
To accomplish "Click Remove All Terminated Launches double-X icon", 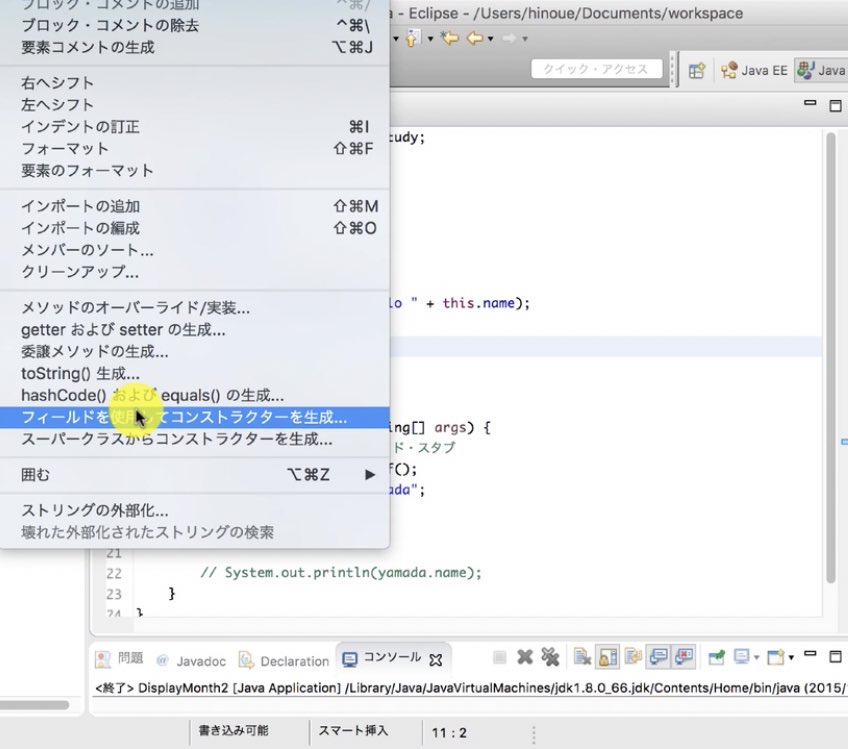I will click(x=551, y=657).
